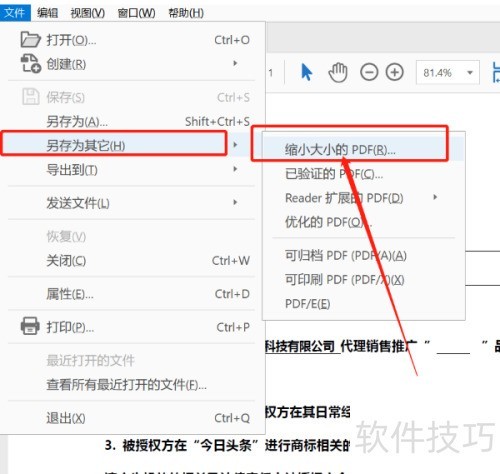
Task: Select the arrow selection tool
Action: [x=306, y=72]
